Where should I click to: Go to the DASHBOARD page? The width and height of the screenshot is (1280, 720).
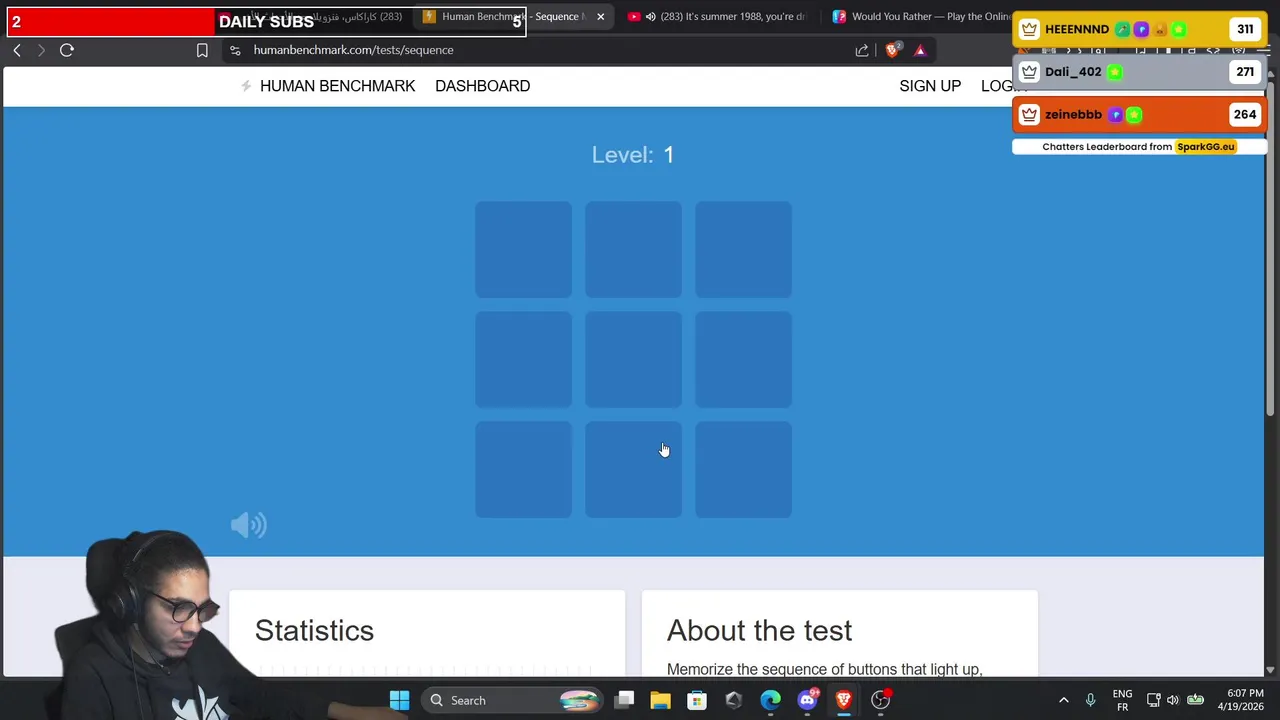[x=482, y=86]
